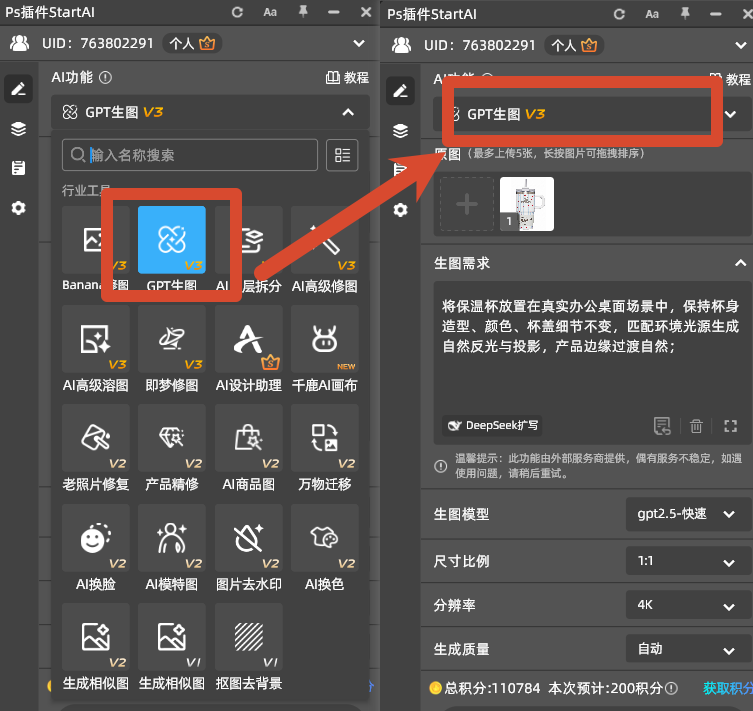
Task: Add an image with the plus upload box
Action: point(467,204)
